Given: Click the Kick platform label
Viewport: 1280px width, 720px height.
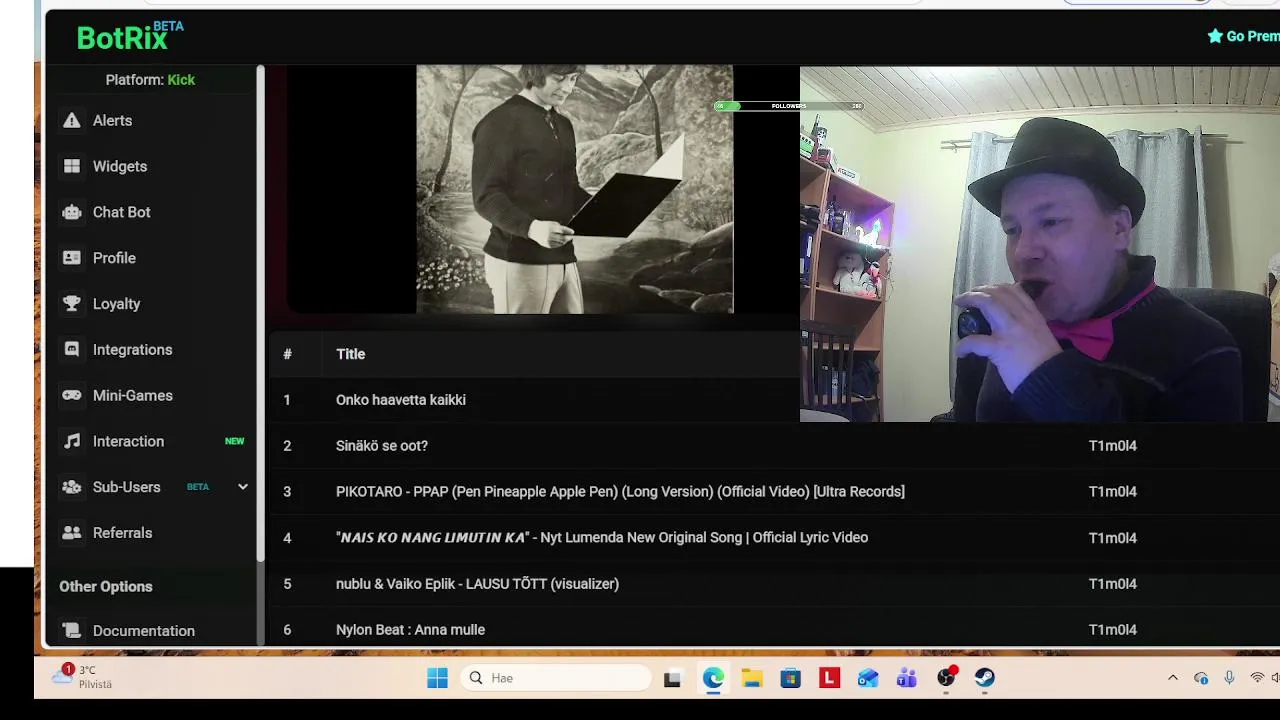Looking at the screenshot, I should 181,80.
